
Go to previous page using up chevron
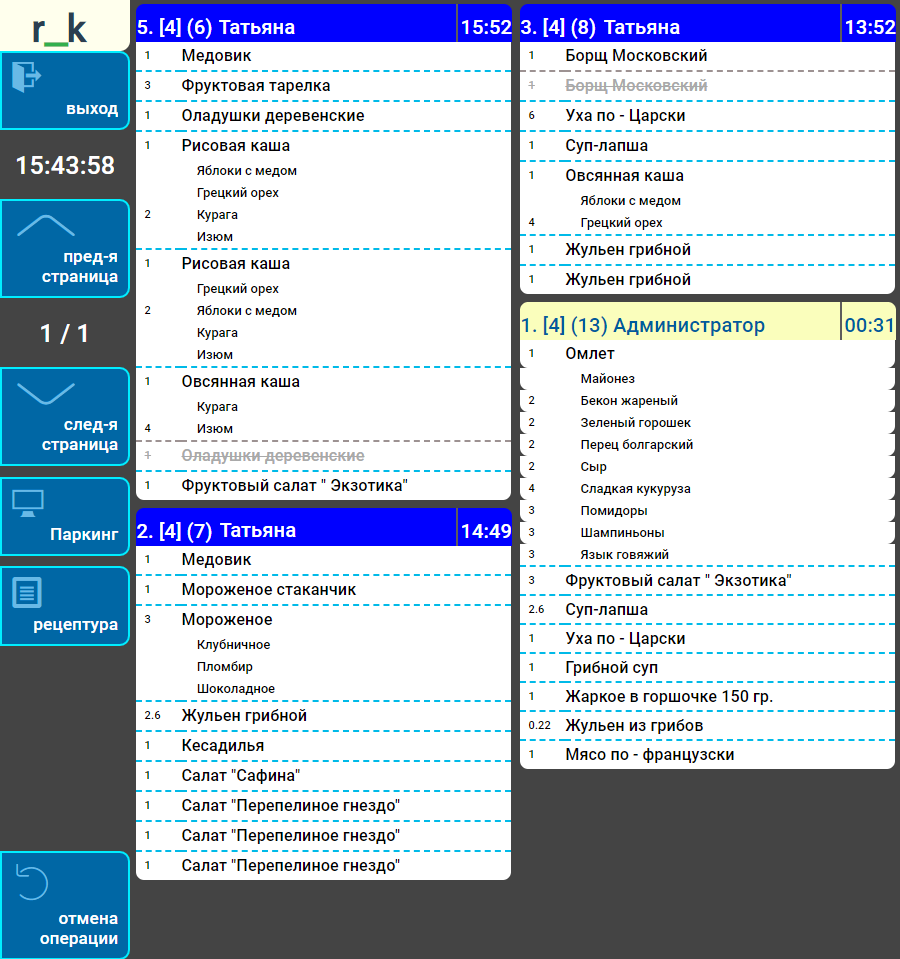point(46,226)
